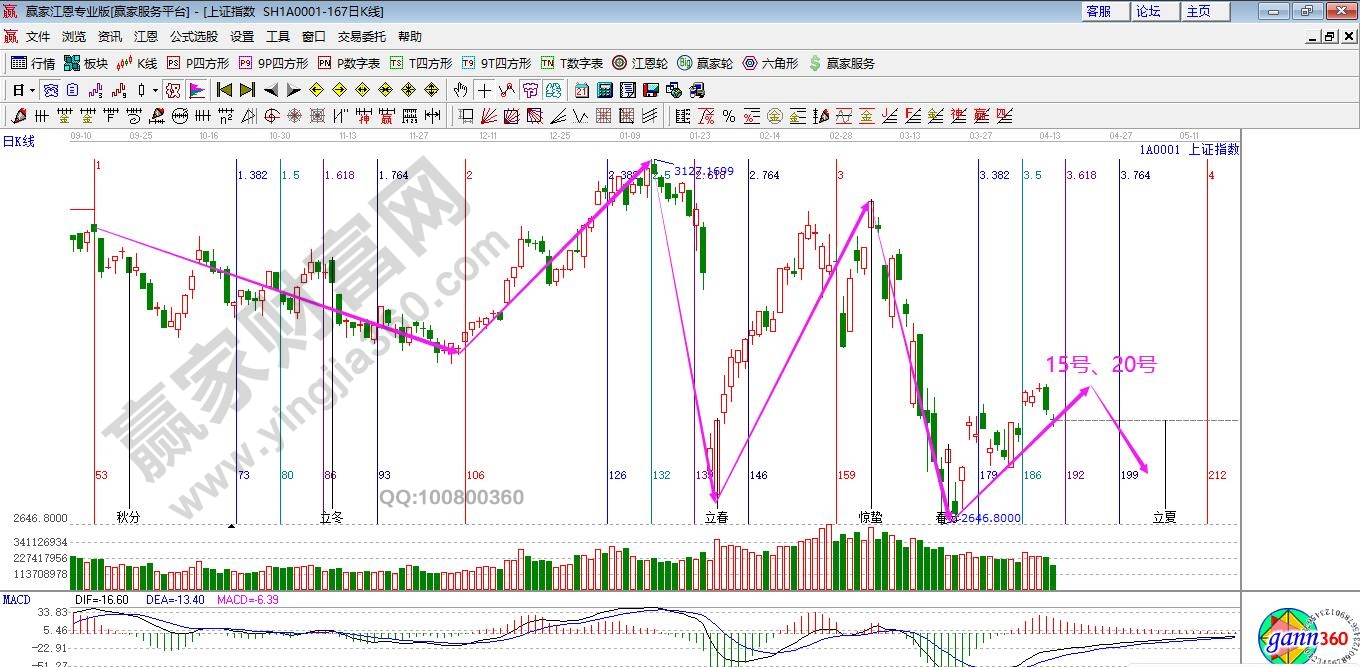1360x667 pixels.
Task: Toggle the 节 solar term lines button
Action: (532, 90)
